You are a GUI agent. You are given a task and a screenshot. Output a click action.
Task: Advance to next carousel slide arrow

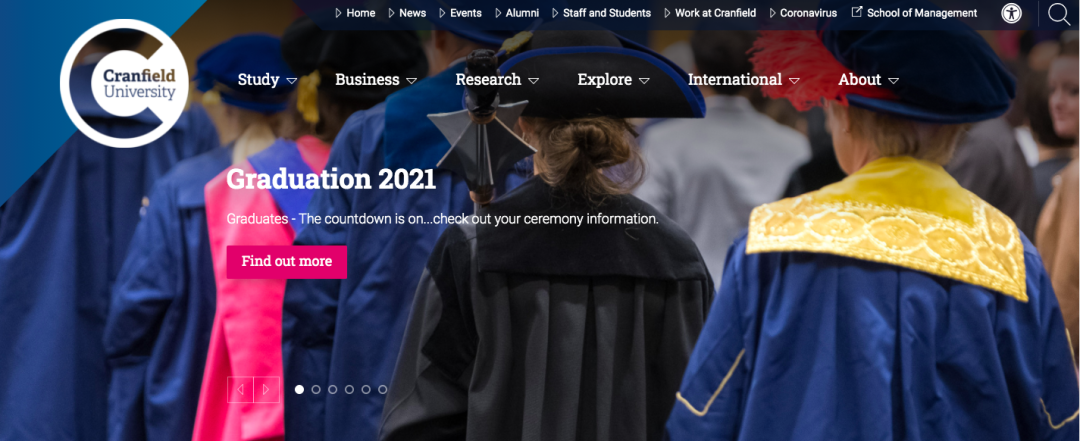click(267, 389)
